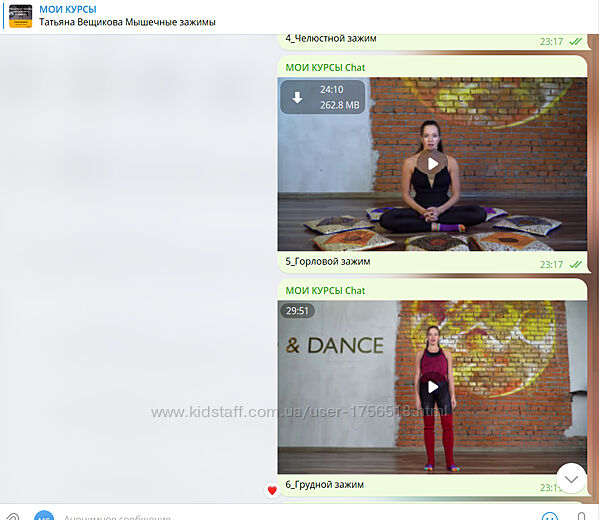This screenshot has width=600, height=520.
Task: Click the pinned text Татьяна Вещикова Мышечные зажимы
Action: click(127, 22)
